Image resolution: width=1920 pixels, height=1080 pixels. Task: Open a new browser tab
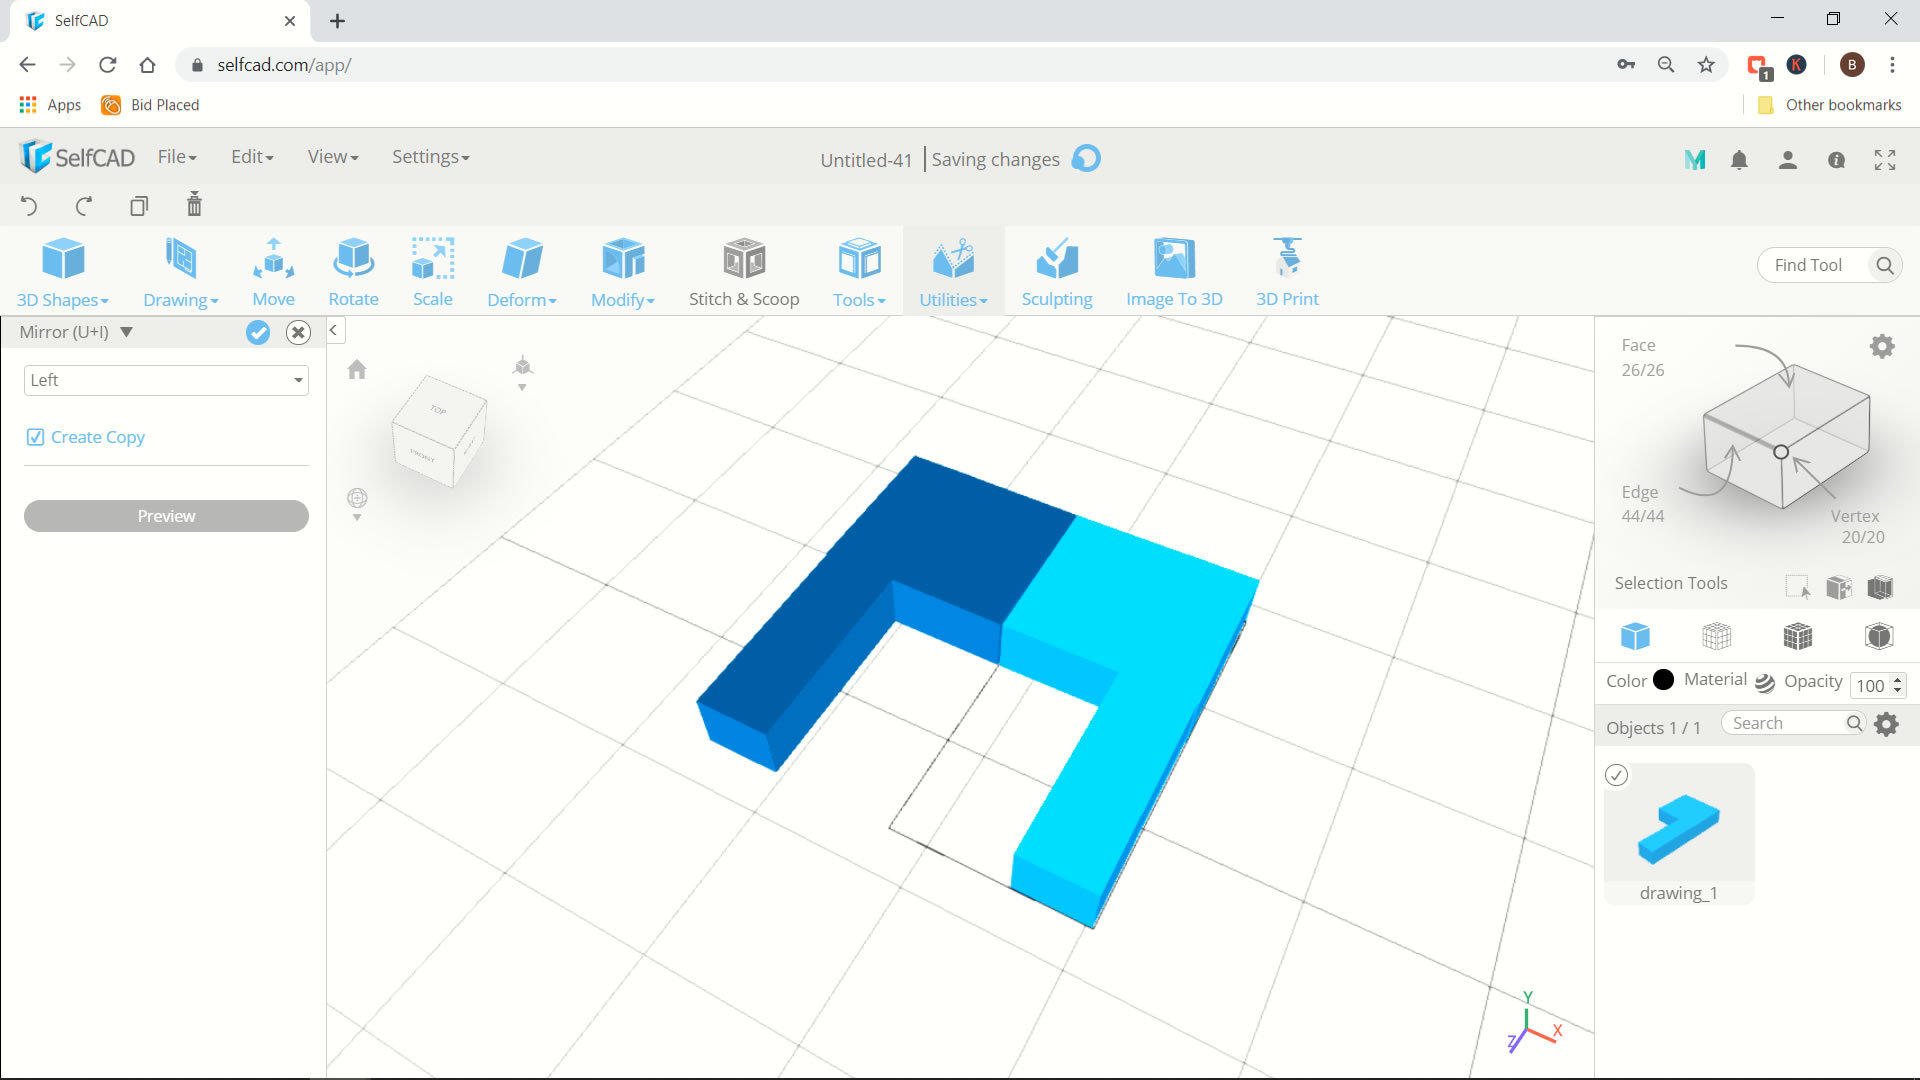pos(338,21)
